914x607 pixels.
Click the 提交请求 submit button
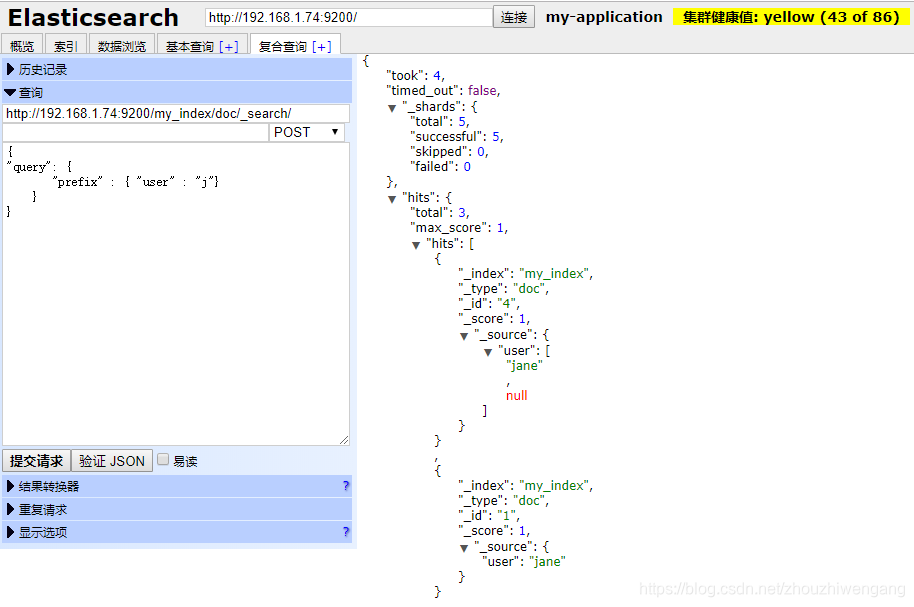36,461
